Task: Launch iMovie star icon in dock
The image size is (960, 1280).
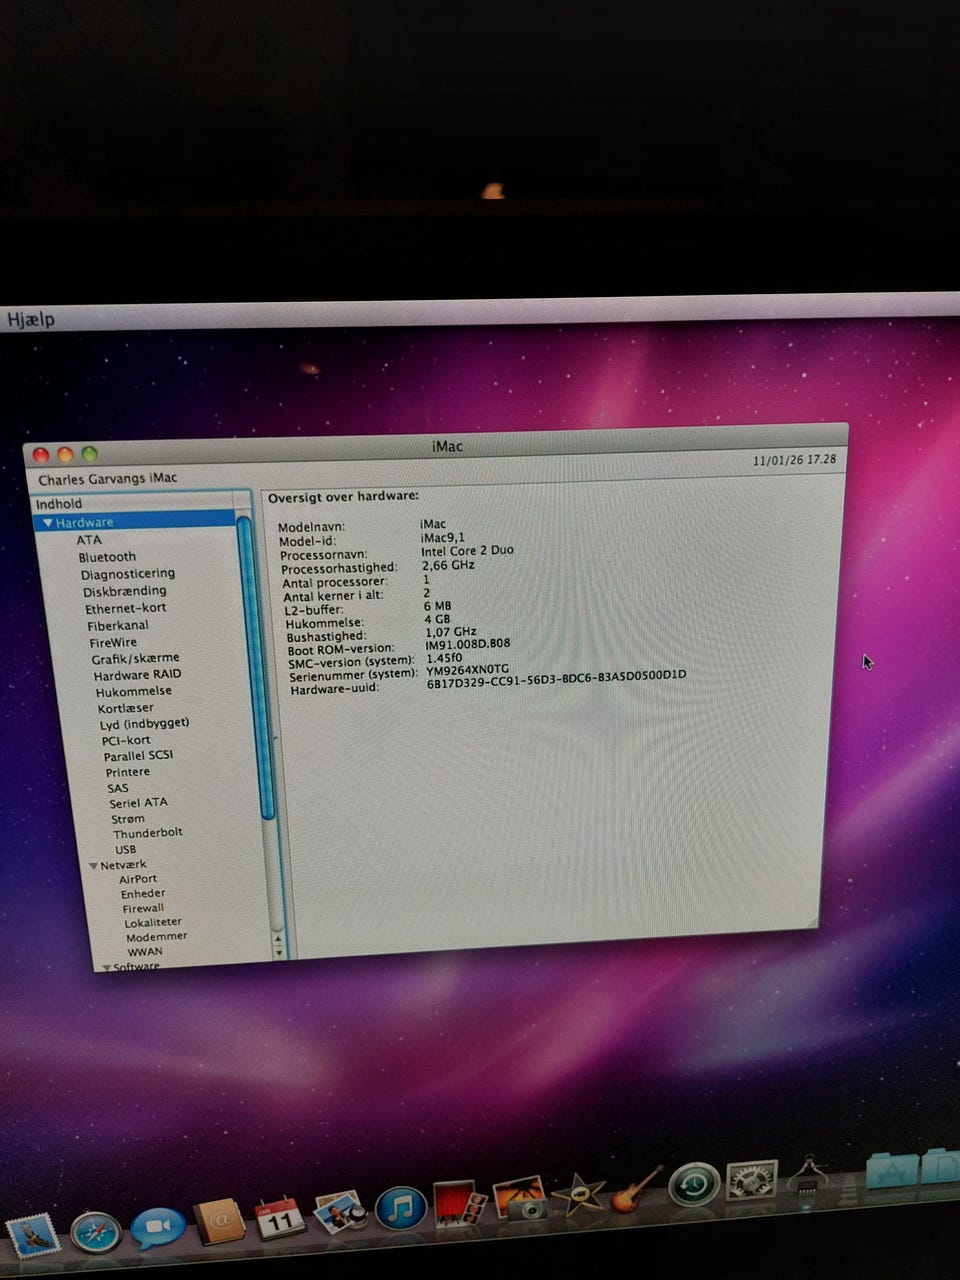Action: click(x=578, y=1194)
